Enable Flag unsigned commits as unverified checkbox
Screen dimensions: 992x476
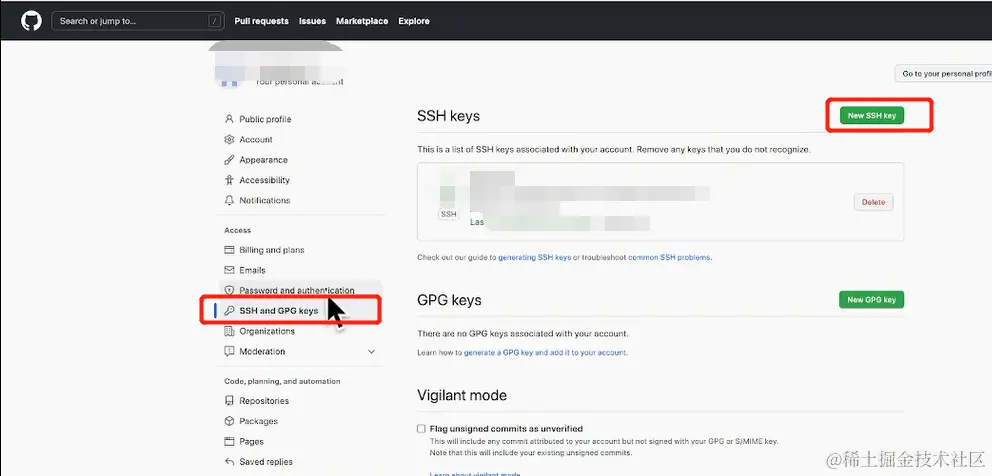click(x=421, y=429)
